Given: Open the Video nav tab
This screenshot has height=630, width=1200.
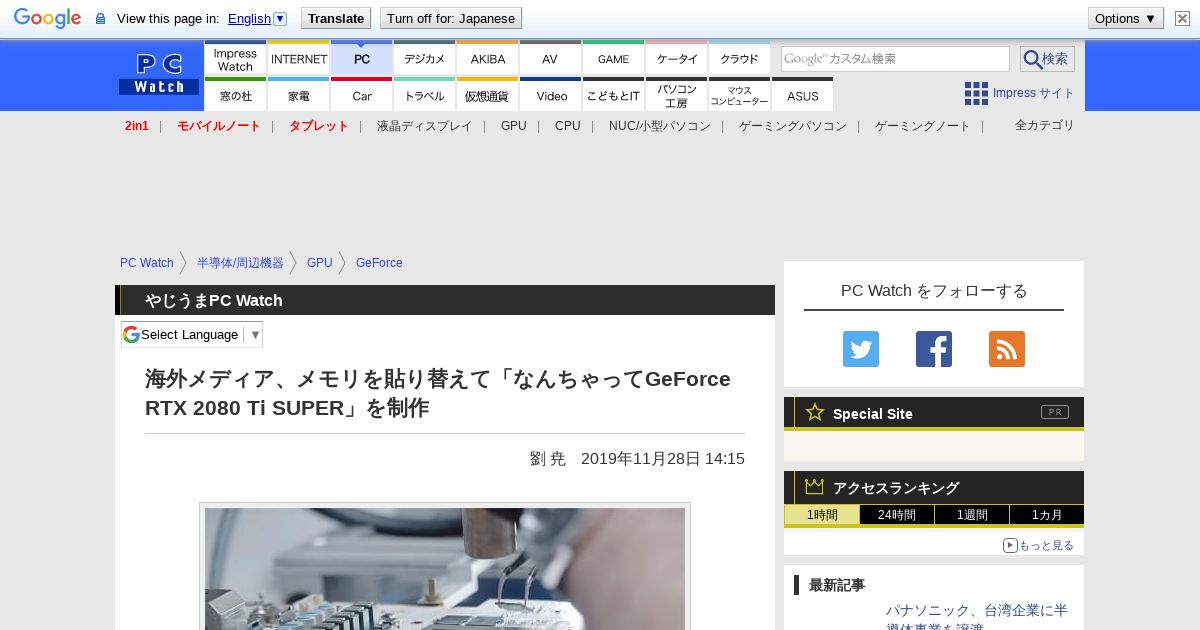Looking at the screenshot, I should [550, 95].
